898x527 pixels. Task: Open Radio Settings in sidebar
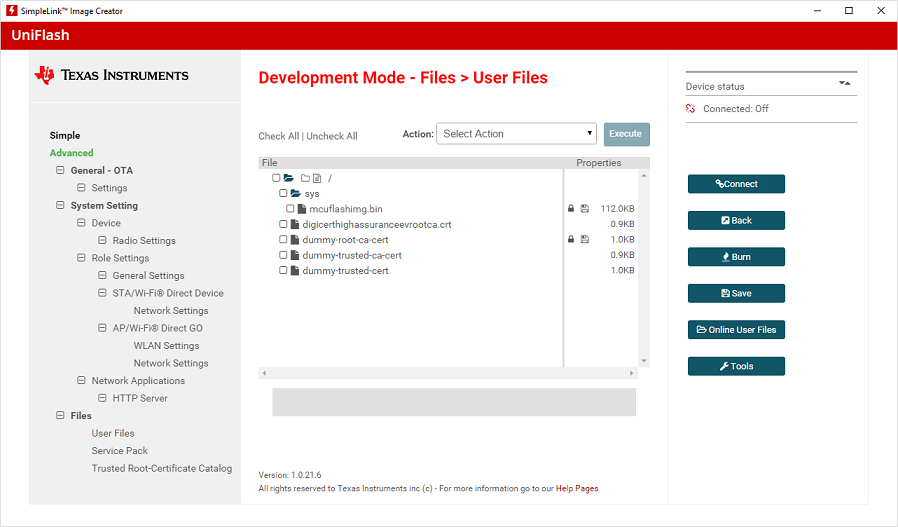click(144, 241)
